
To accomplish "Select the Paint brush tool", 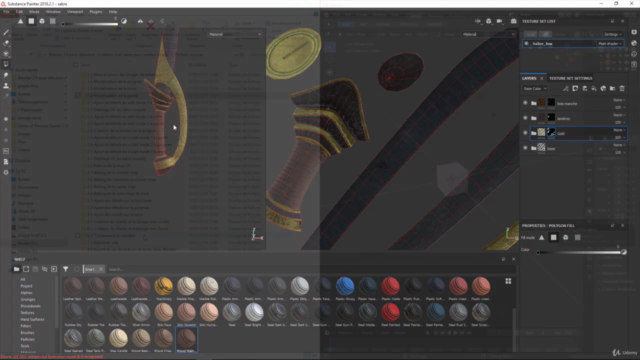I will [x=6, y=32].
